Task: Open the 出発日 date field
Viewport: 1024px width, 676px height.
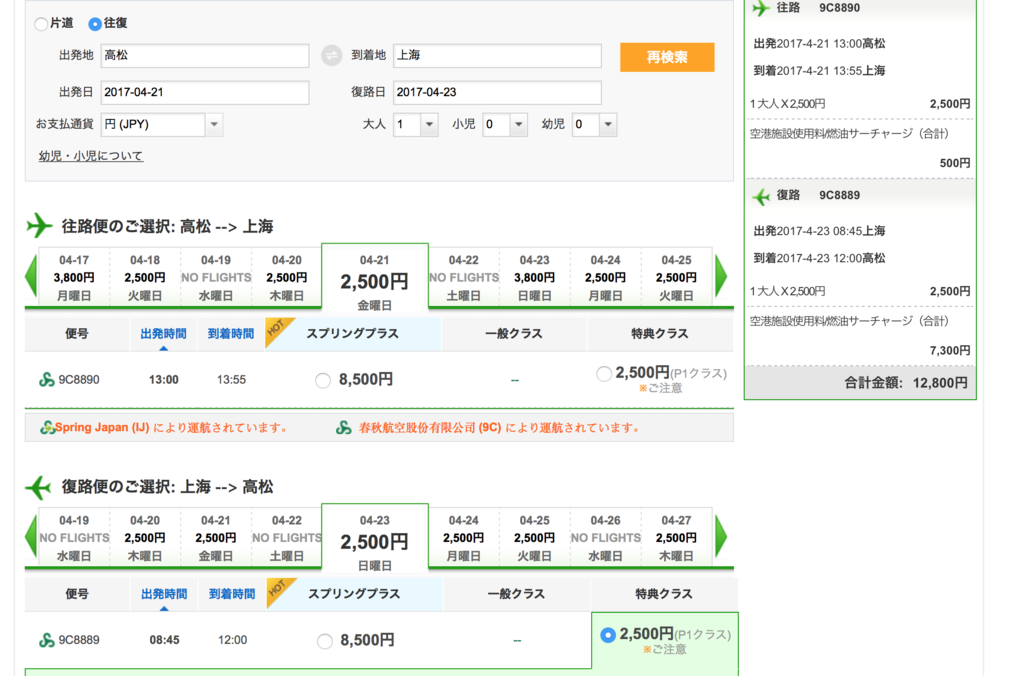Action: tap(204, 93)
